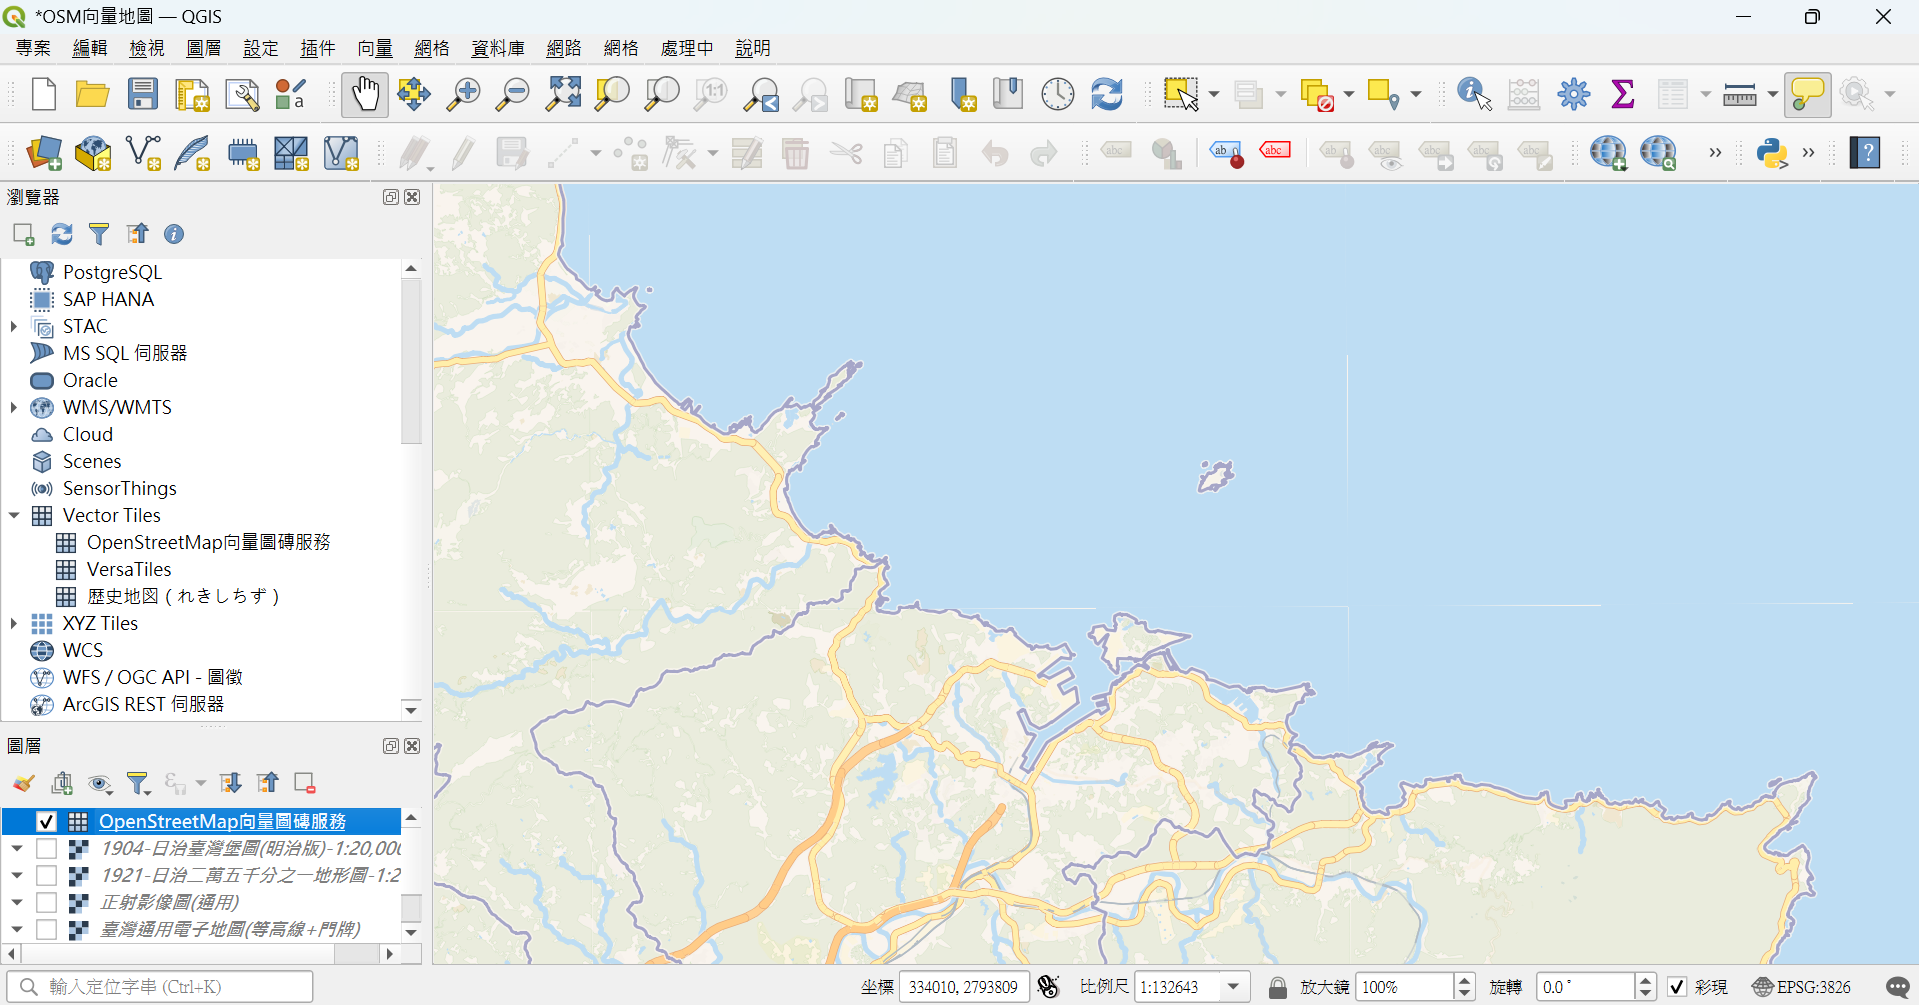Open the 資料庫 menu
This screenshot has width=1919, height=1005.
click(x=498, y=48)
